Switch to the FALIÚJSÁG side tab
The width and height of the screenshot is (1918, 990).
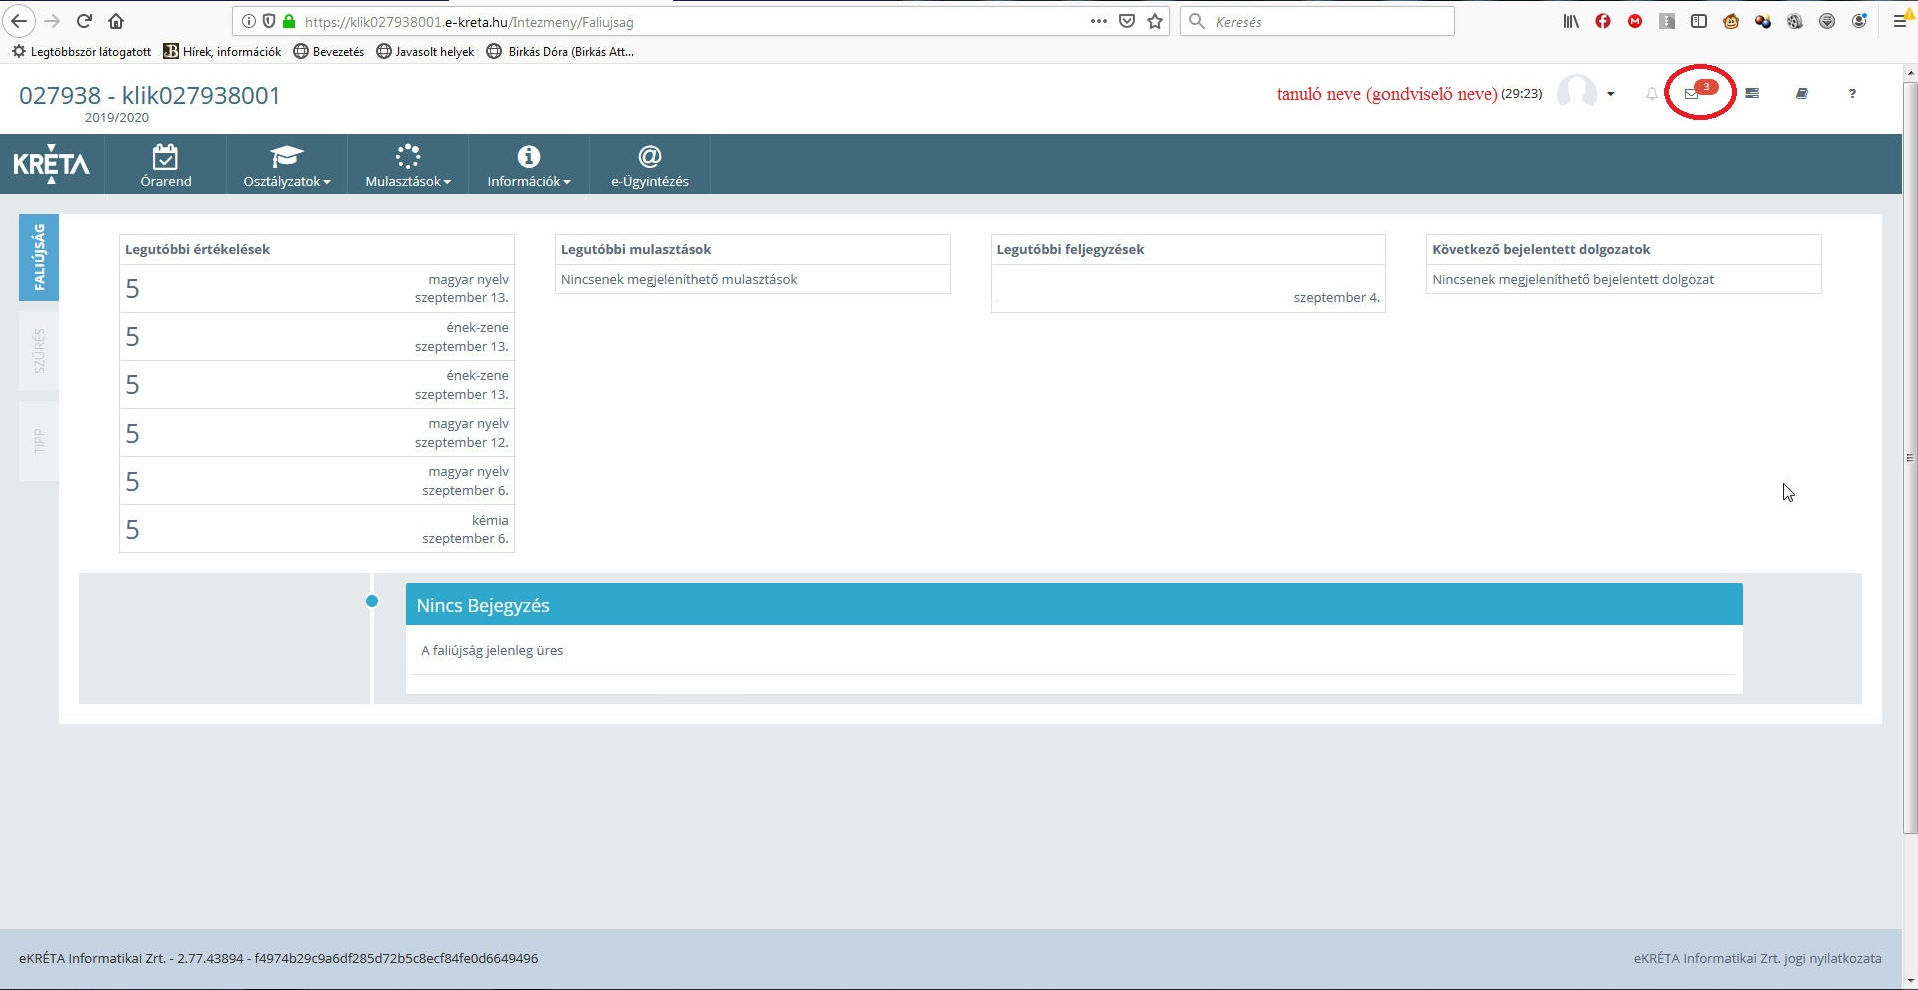[39, 257]
